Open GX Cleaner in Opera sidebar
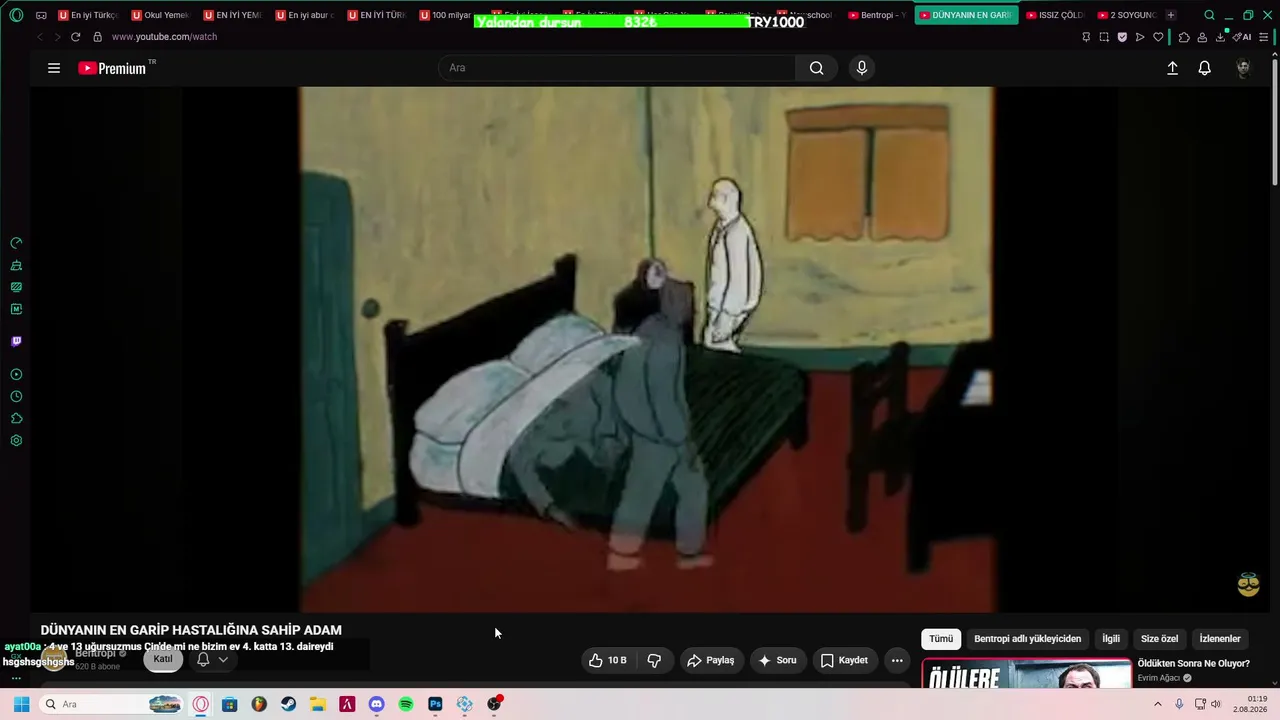 coord(16,265)
